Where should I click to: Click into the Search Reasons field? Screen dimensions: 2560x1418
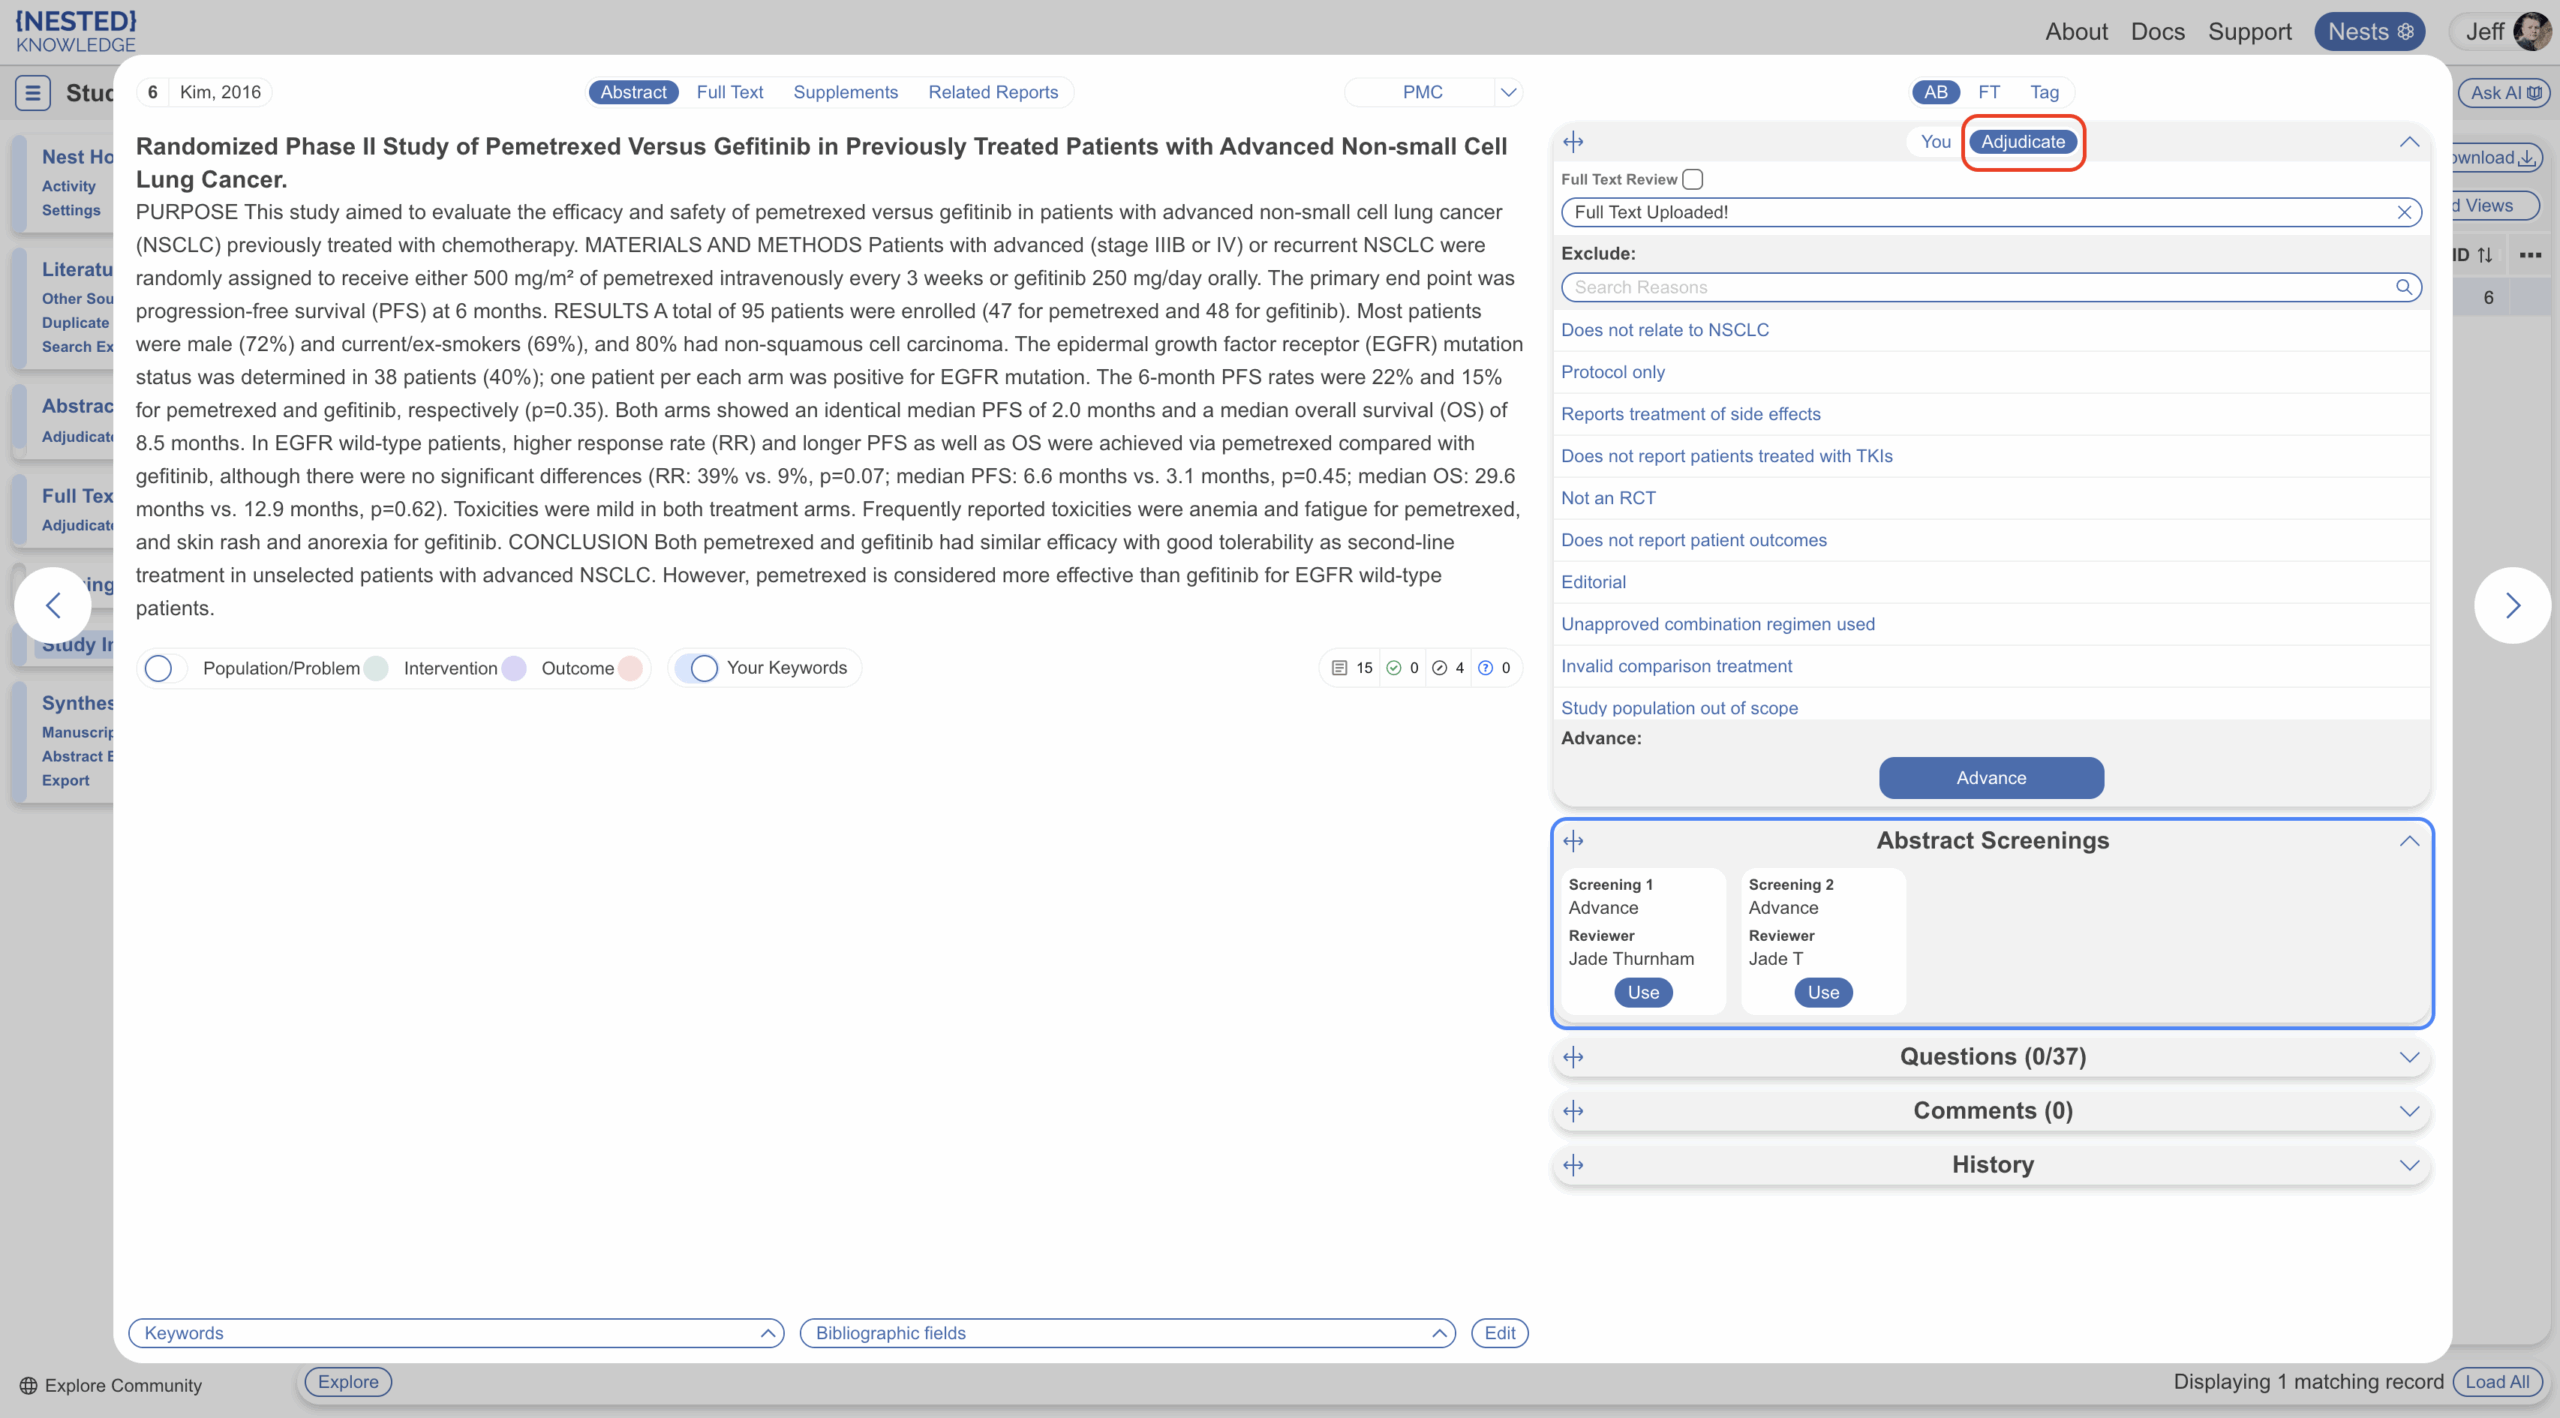pyautogui.click(x=1980, y=287)
